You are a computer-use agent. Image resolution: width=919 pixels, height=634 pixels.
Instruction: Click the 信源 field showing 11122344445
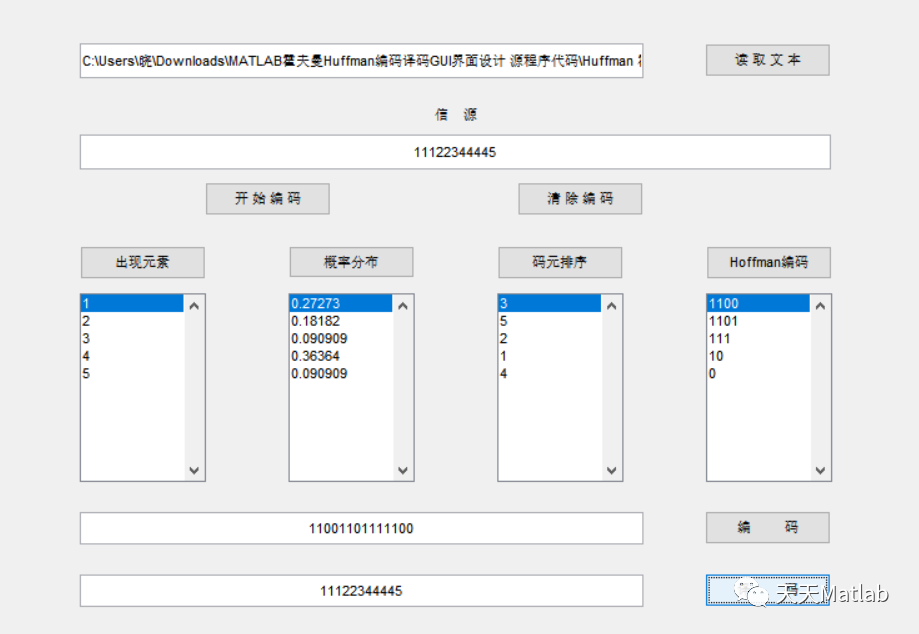[x=455, y=151]
